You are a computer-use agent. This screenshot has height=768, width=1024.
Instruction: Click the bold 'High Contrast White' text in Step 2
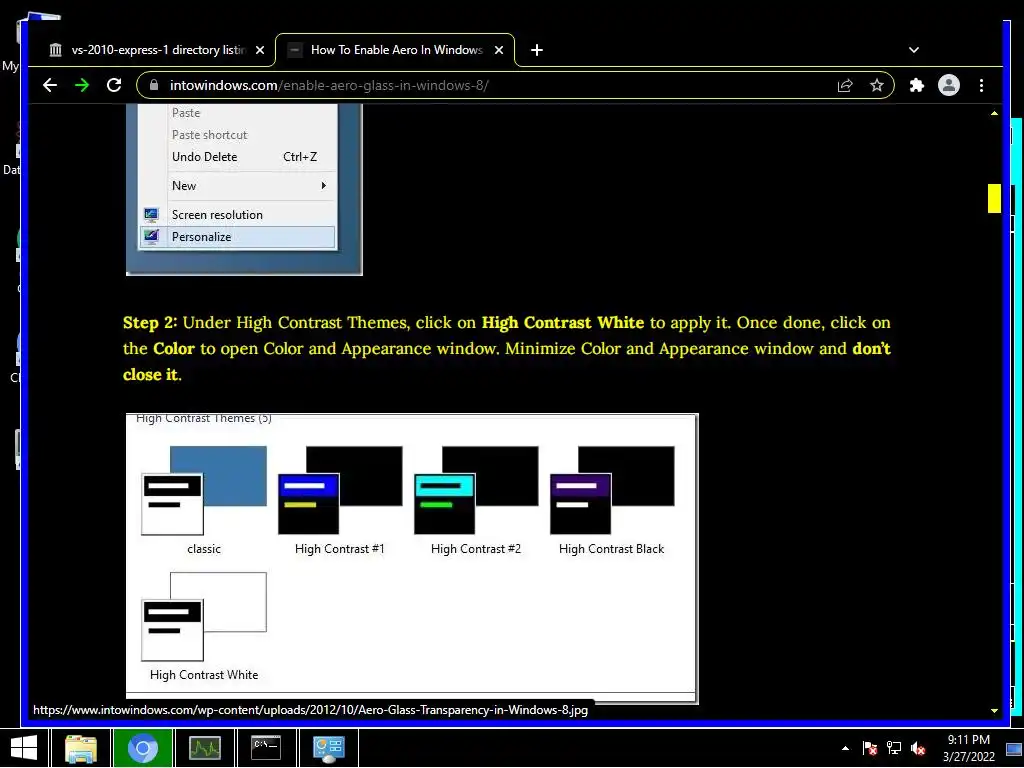(x=563, y=323)
